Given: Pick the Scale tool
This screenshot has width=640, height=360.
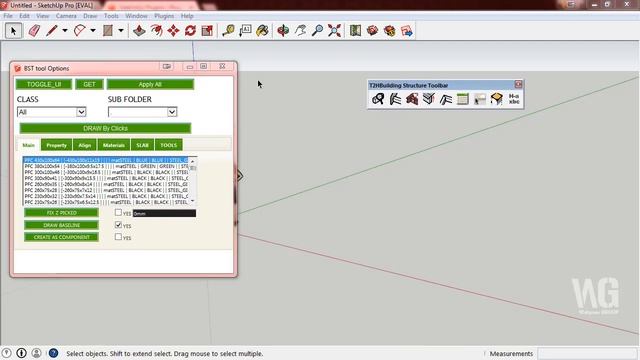Looking at the screenshot, I should click(207, 31).
